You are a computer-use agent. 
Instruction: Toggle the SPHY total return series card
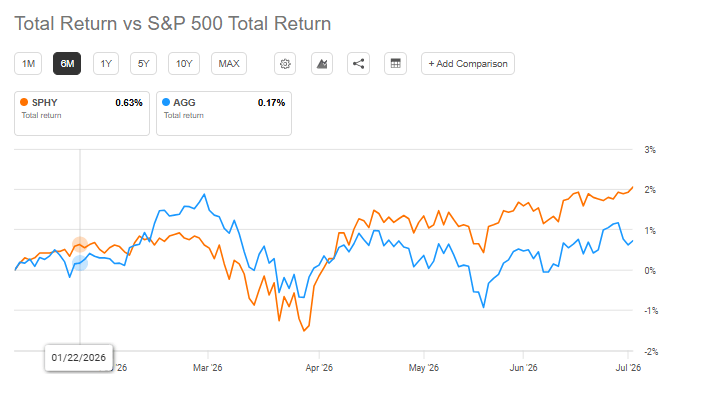click(x=82, y=113)
